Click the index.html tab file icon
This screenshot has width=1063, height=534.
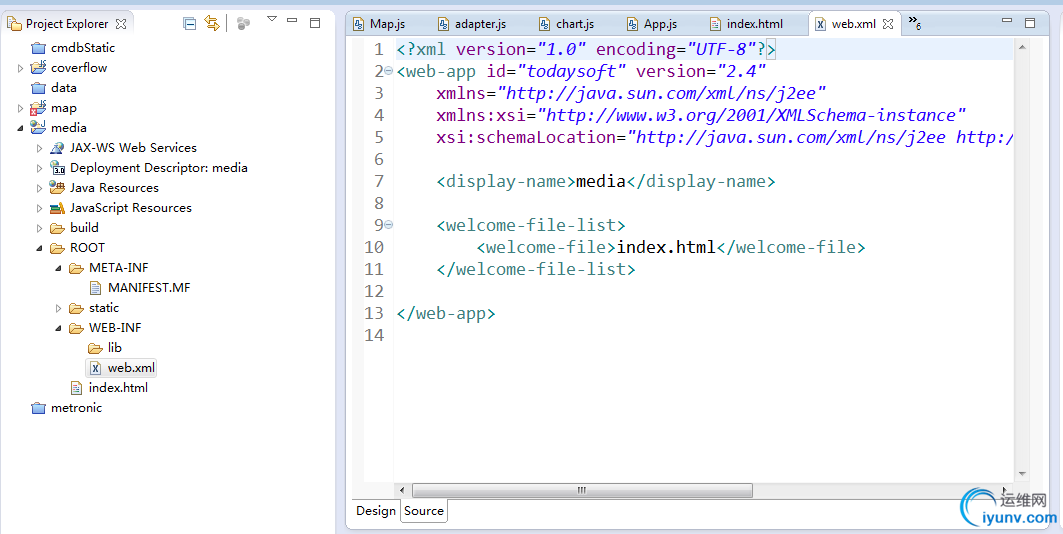click(x=715, y=24)
